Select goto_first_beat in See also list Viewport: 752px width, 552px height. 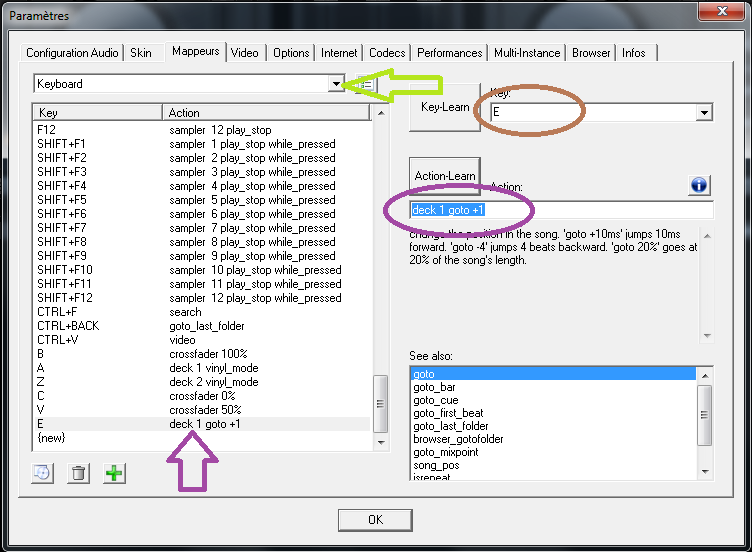tap(553, 413)
